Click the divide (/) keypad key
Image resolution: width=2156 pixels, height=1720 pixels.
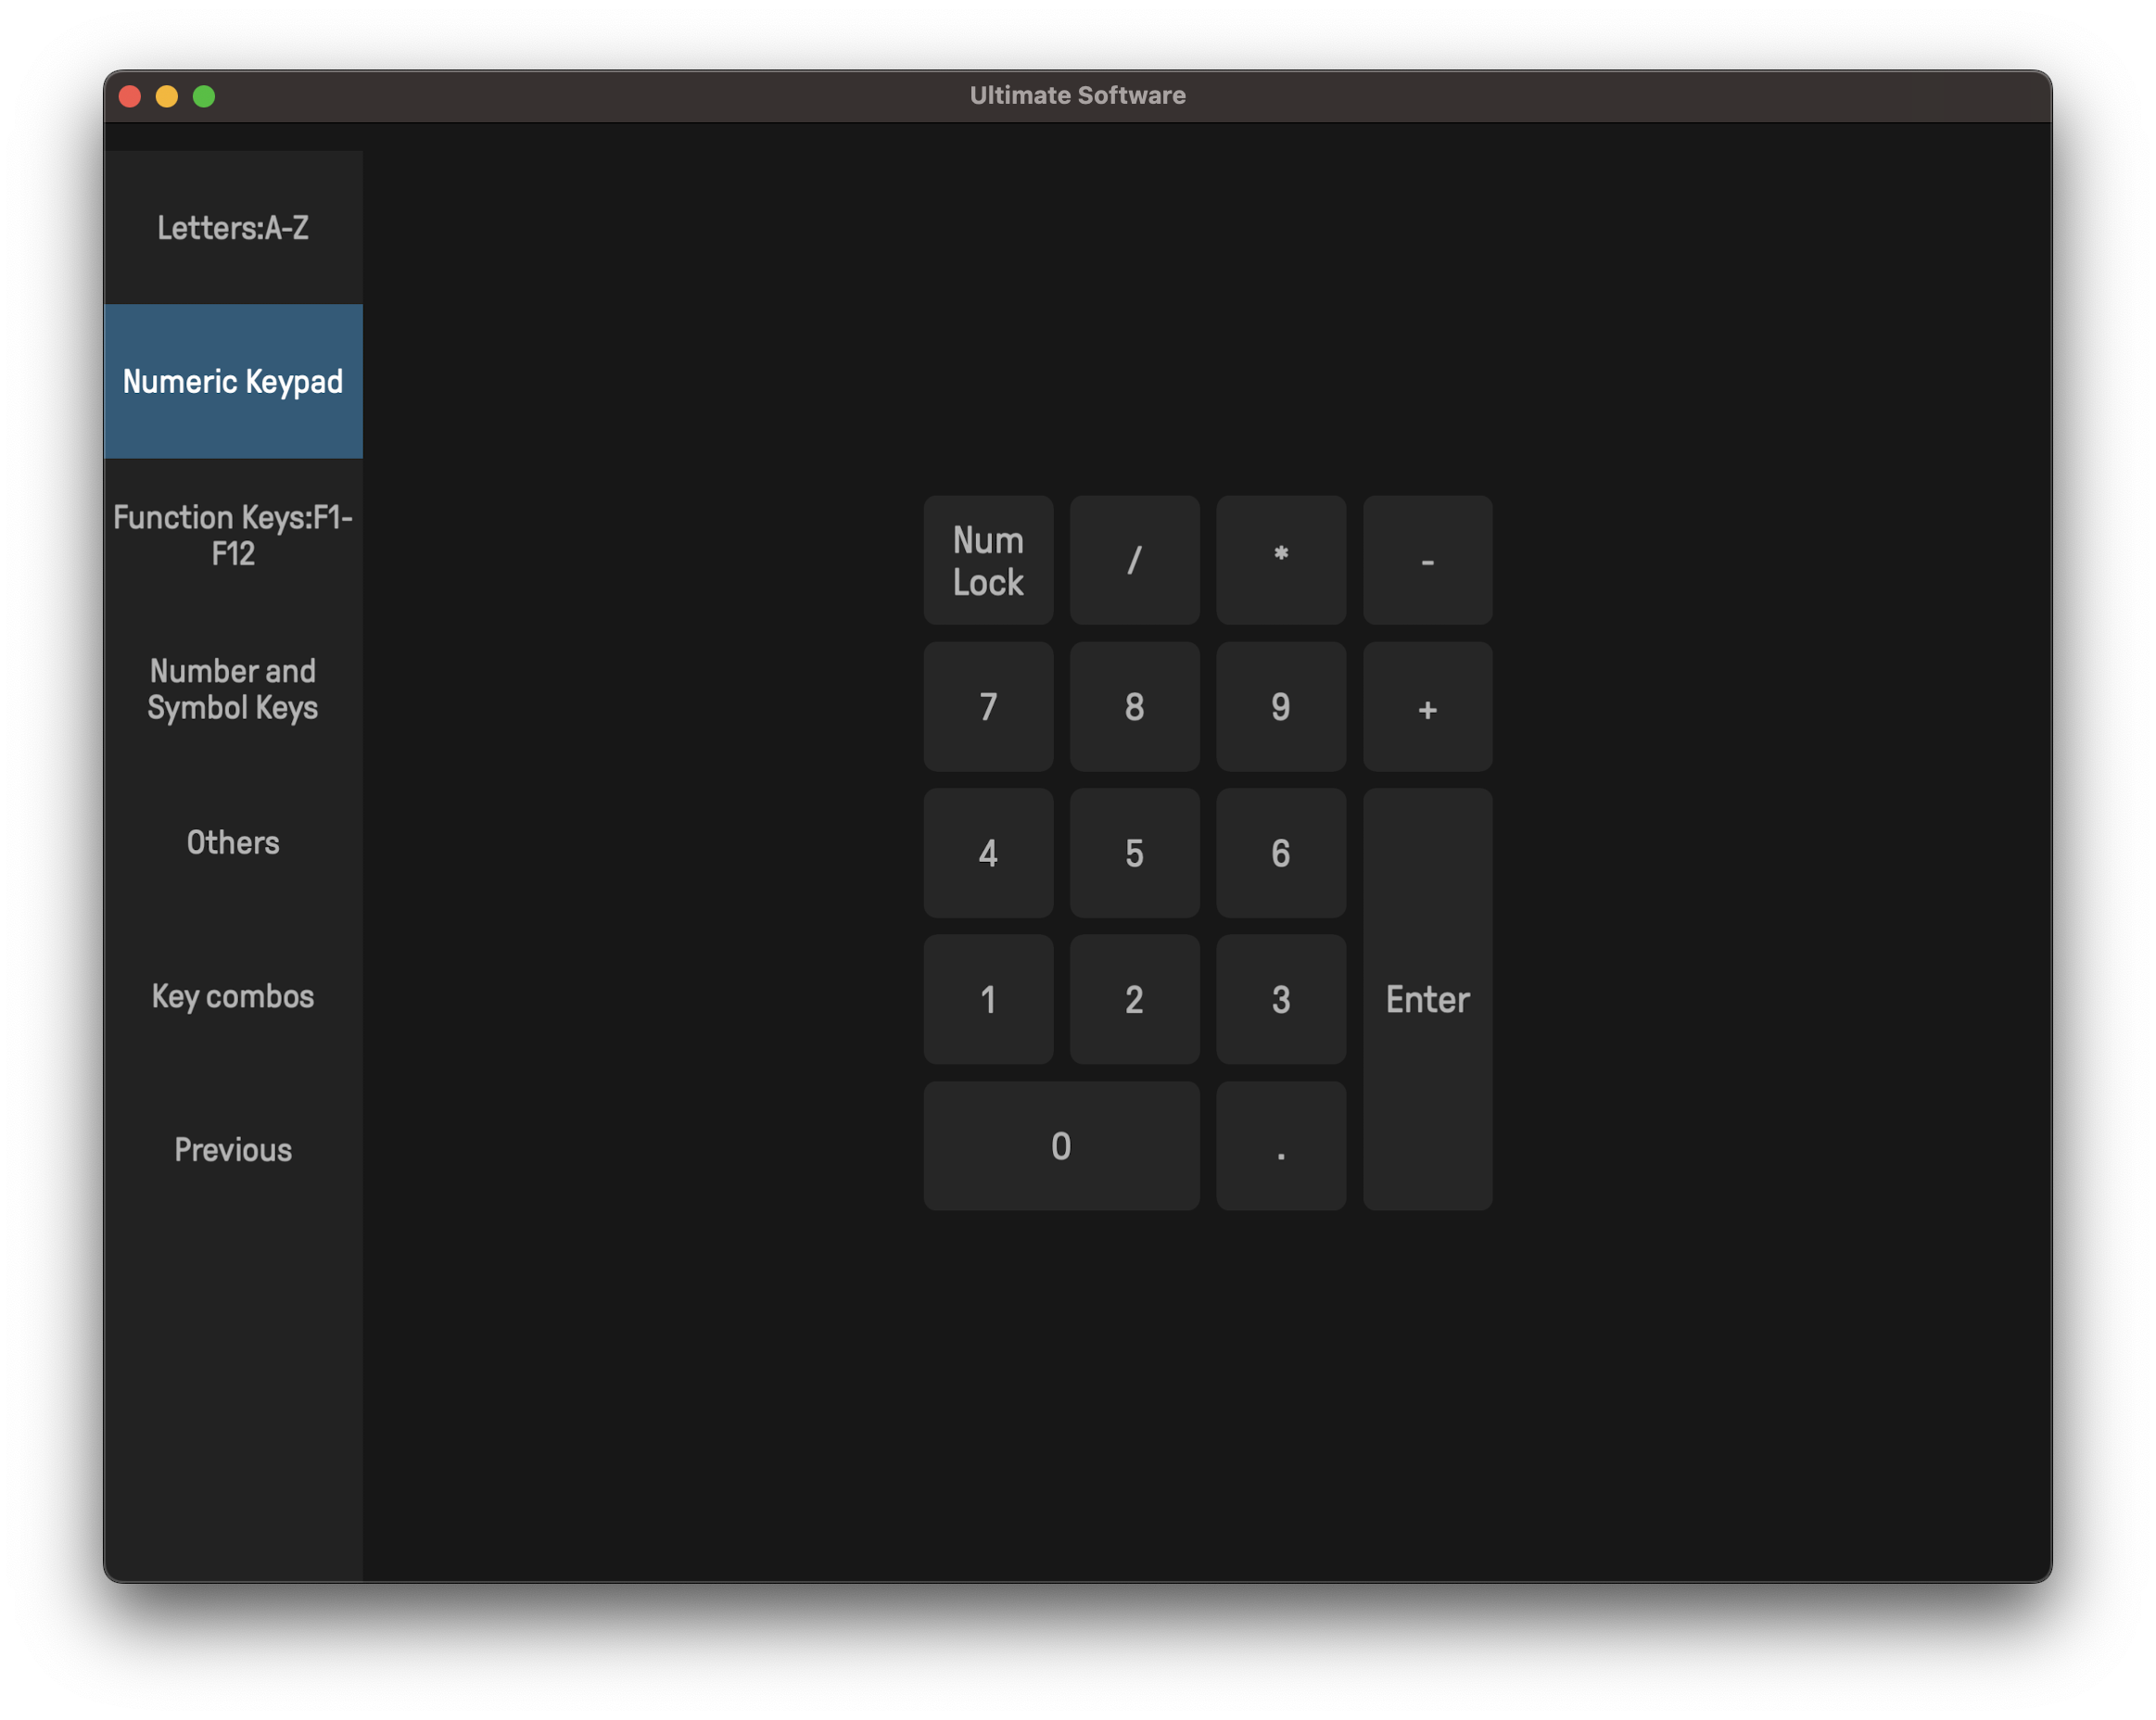(1134, 560)
